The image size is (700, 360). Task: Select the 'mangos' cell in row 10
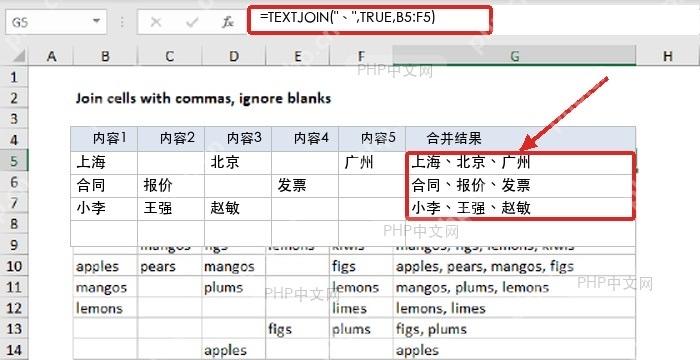[x=234, y=267]
